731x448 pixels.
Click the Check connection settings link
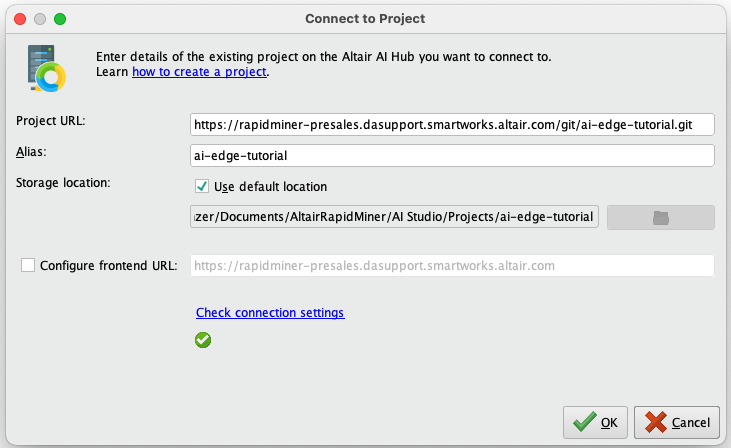(270, 313)
